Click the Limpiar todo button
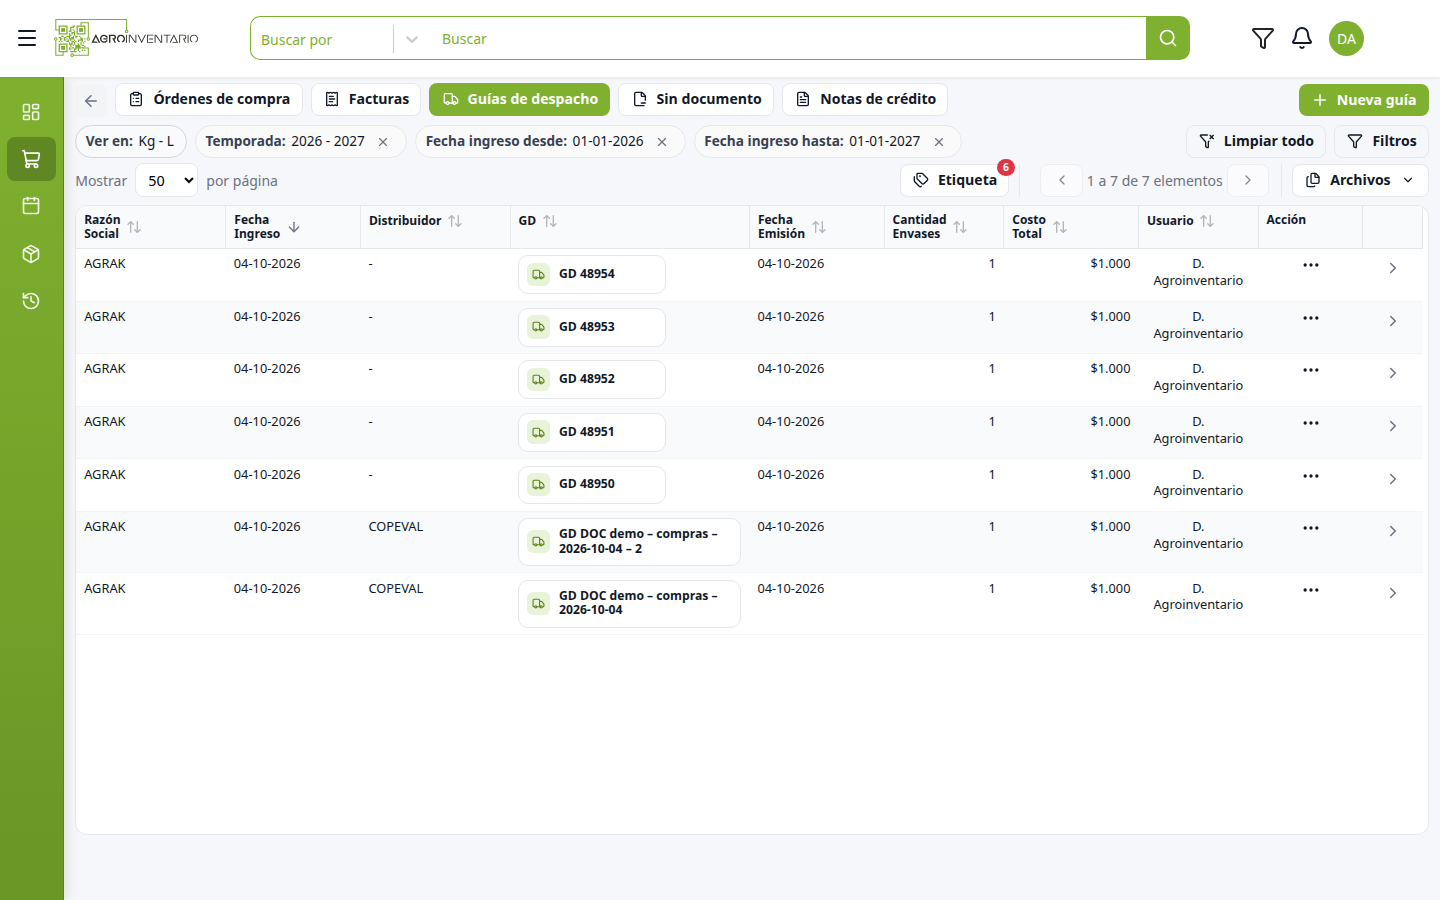The height and width of the screenshot is (900, 1440). click(x=1256, y=141)
